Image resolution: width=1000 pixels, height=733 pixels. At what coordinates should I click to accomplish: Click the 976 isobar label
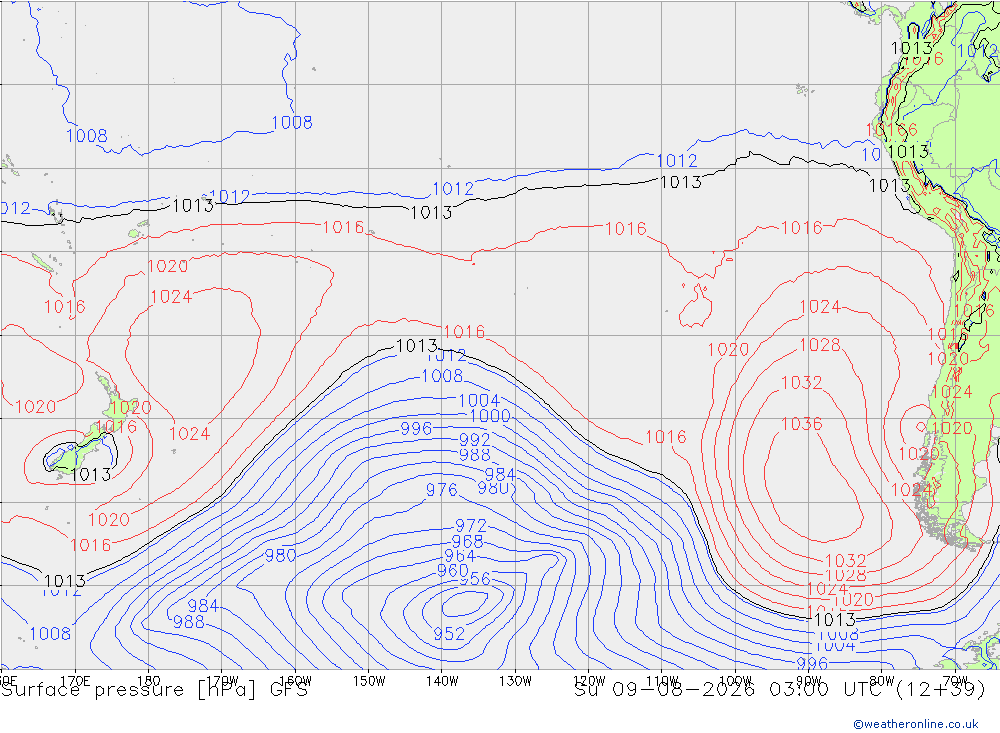[441, 489]
